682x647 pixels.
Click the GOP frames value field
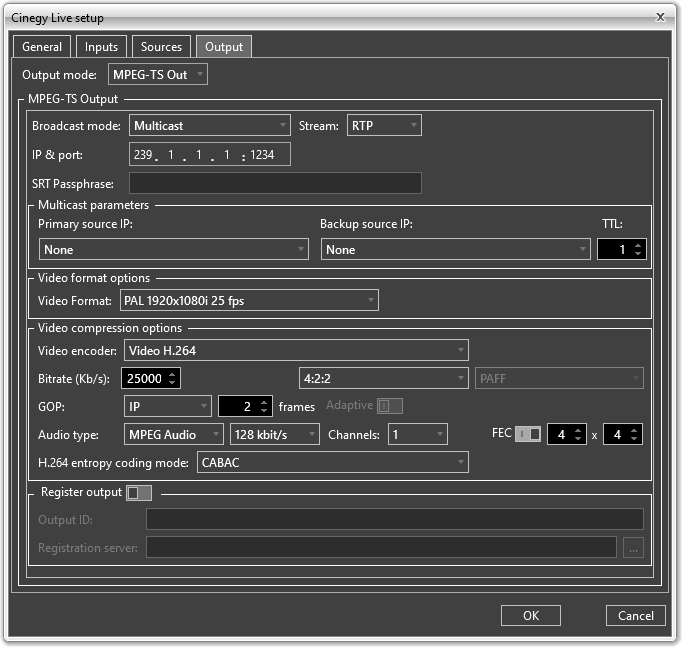click(x=239, y=406)
